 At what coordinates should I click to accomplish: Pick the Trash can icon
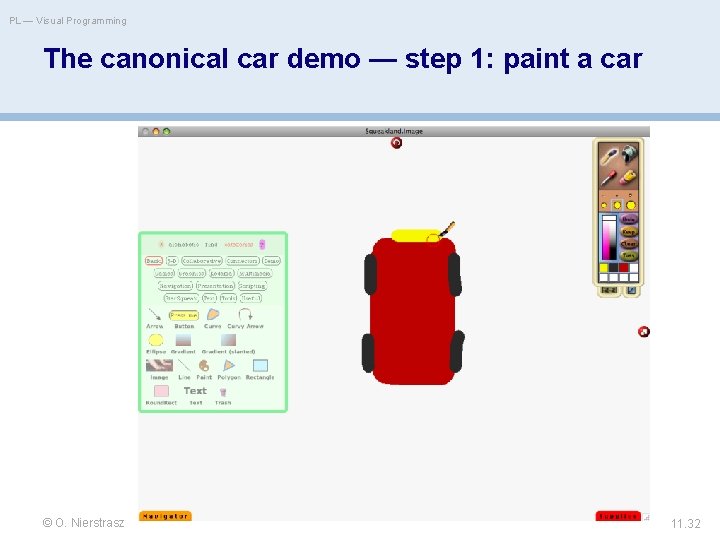click(x=223, y=392)
